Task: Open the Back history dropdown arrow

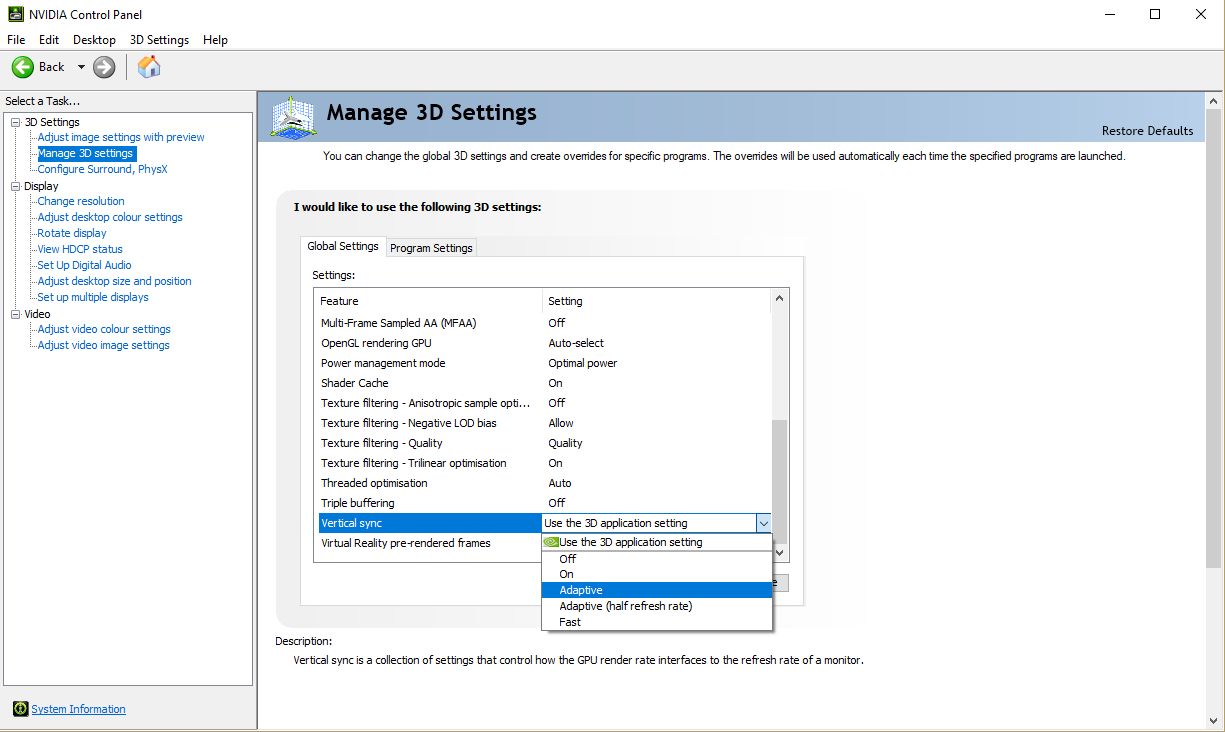Action: pos(81,67)
